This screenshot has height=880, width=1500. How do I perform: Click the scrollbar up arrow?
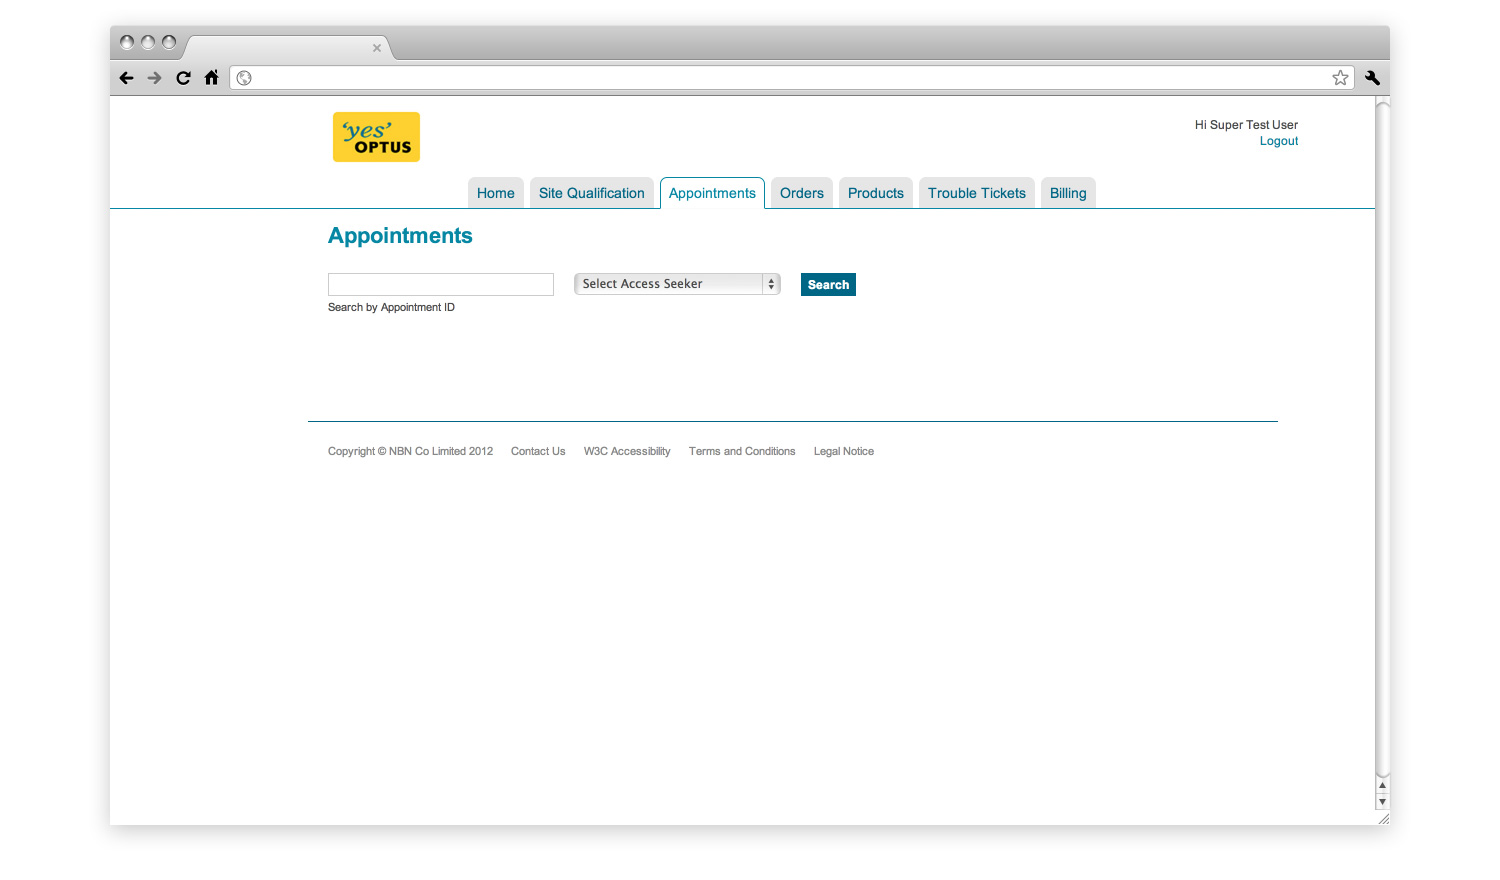coord(1382,786)
